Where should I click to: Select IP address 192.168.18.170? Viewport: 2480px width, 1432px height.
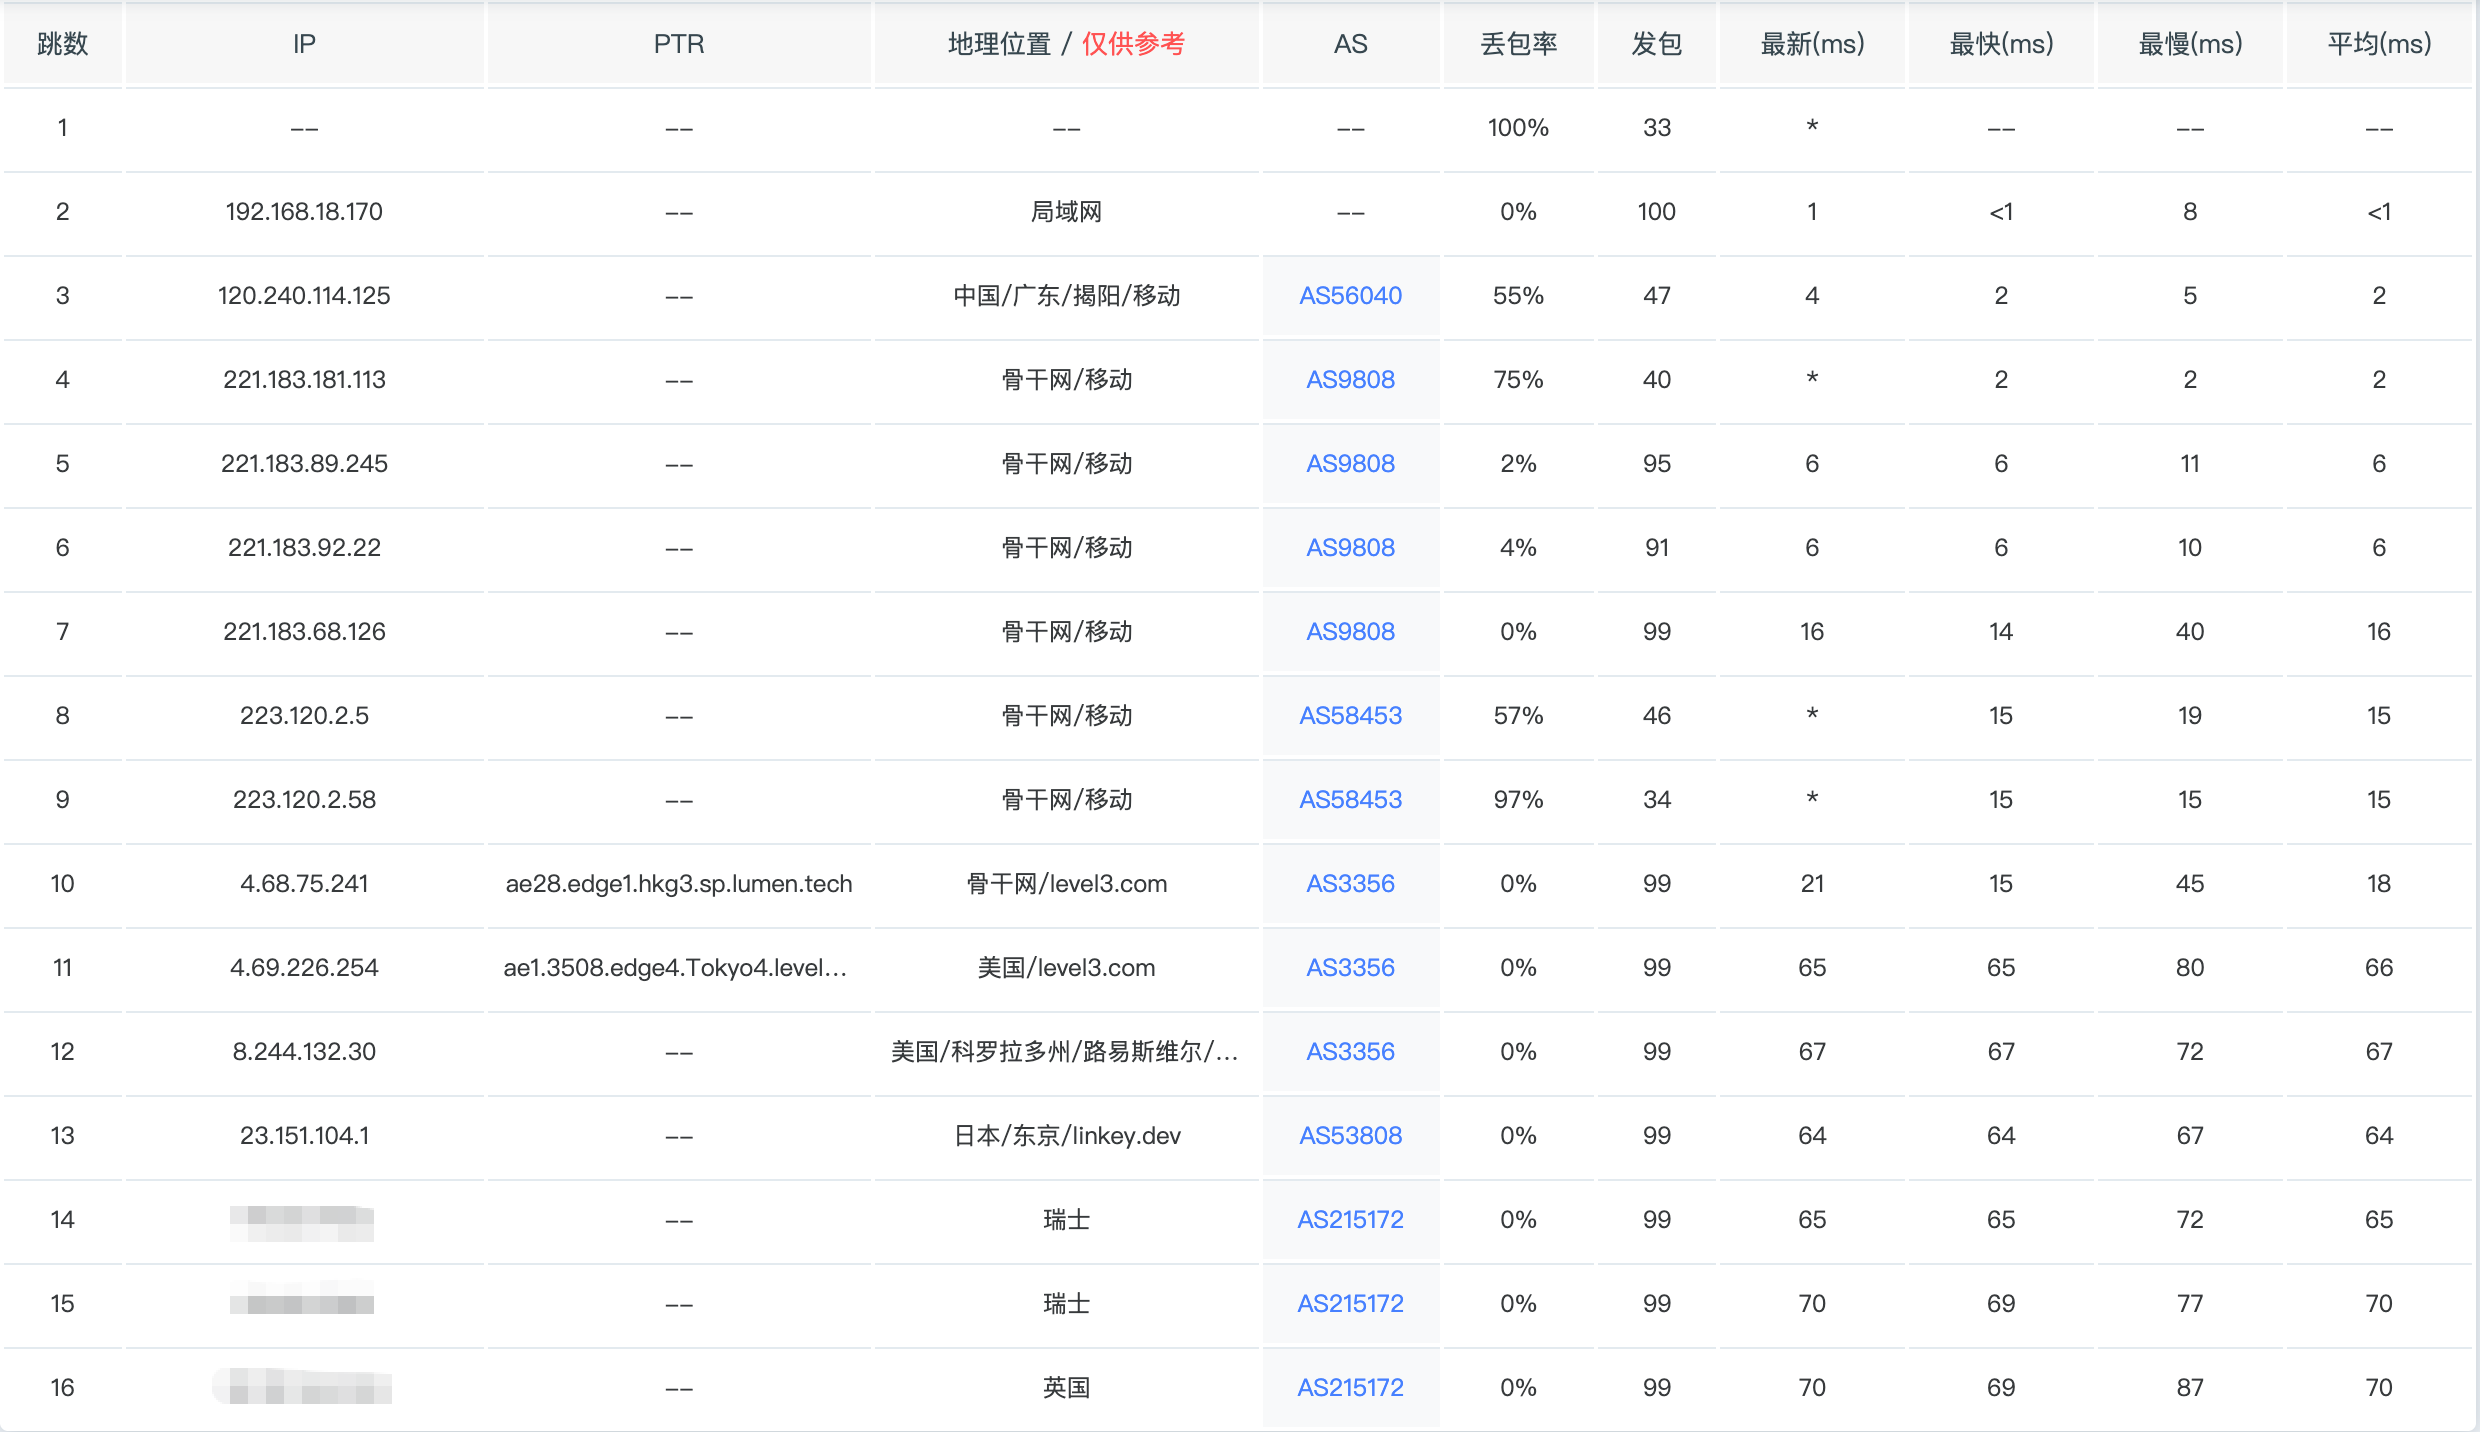coord(304,211)
